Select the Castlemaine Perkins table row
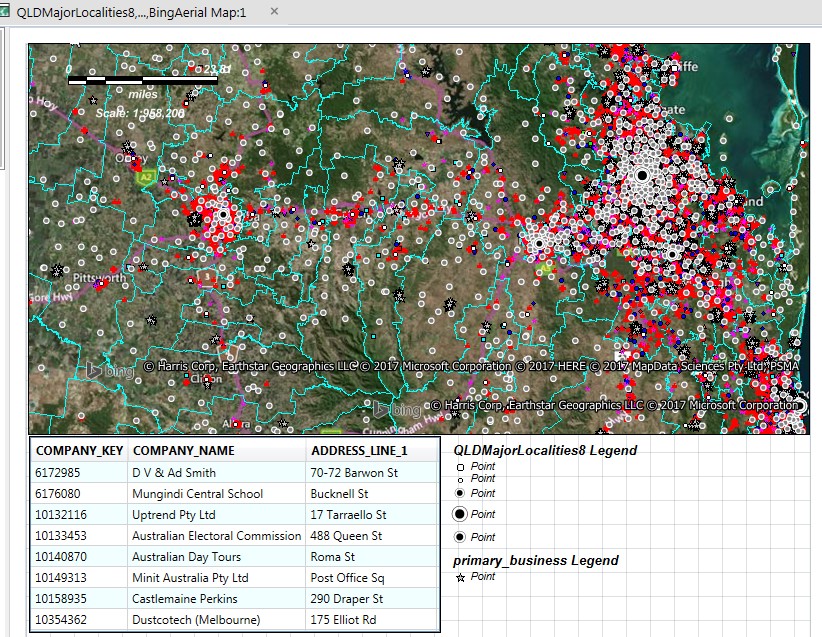 coord(185,598)
